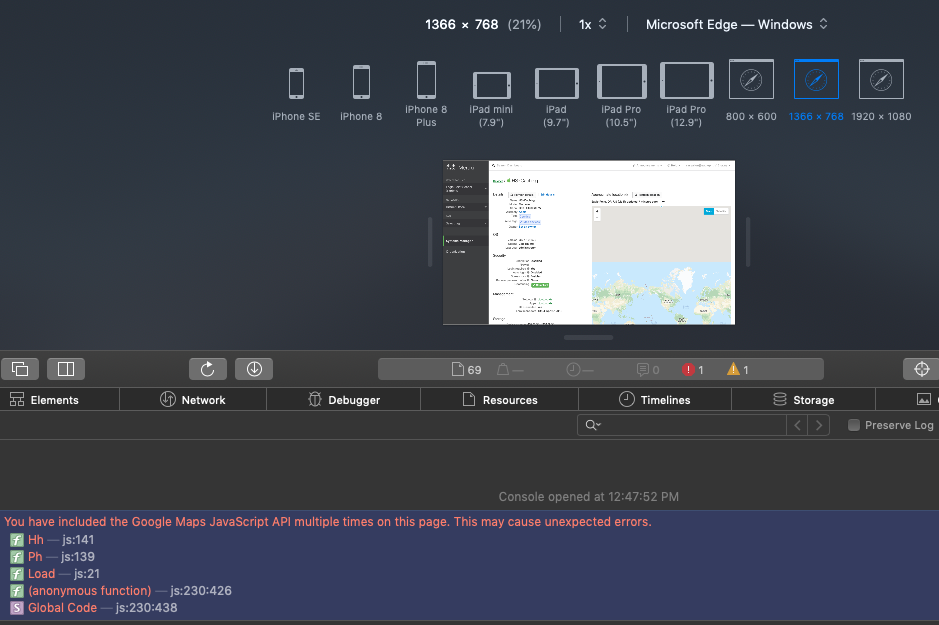Select the iPhone SE device preset
The height and width of the screenshot is (625, 939).
(x=296, y=84)
